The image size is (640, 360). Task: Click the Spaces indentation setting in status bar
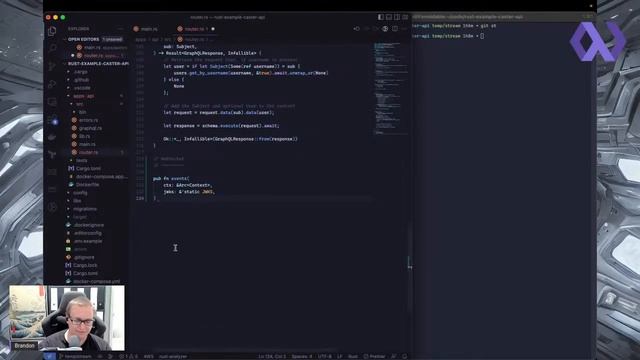[x=302, y=356]
